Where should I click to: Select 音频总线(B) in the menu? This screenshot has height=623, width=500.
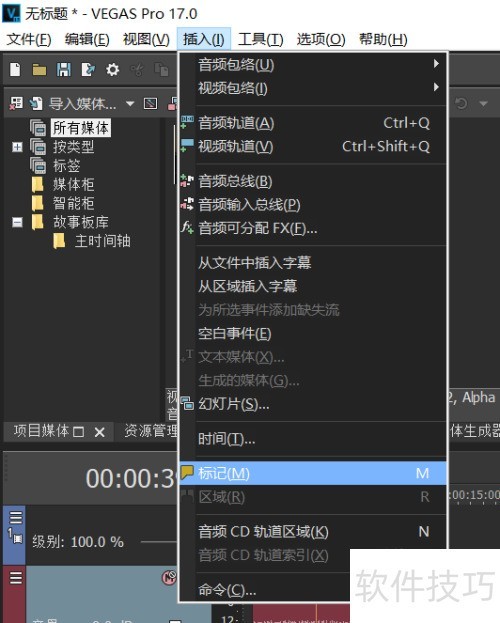(x=313, y=181)
